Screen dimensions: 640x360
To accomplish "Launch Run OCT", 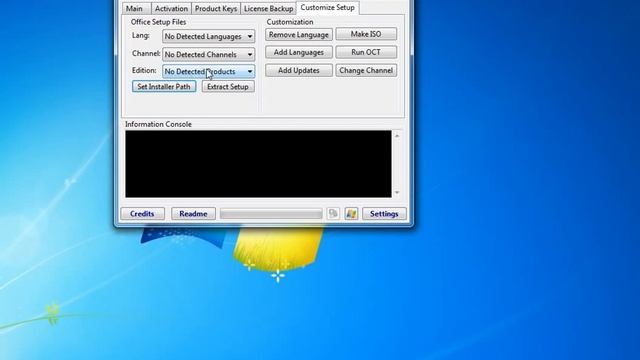I will click(366, 52).
